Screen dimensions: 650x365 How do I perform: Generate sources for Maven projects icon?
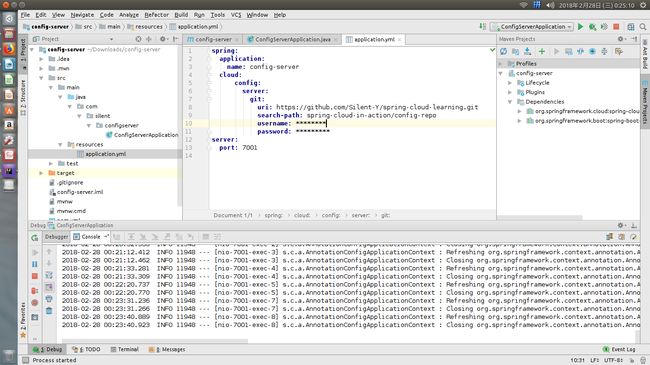pyautogui.click(x=515, y=51)
